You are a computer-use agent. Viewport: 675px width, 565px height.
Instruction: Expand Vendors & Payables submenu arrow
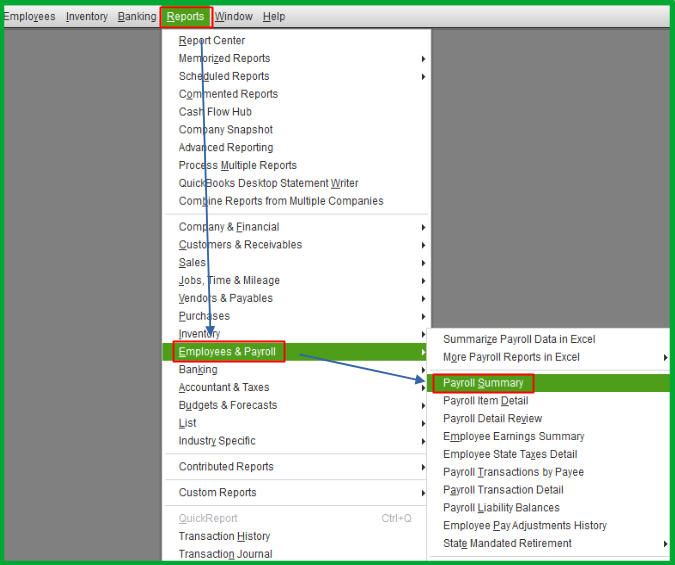tap(423, 299)
